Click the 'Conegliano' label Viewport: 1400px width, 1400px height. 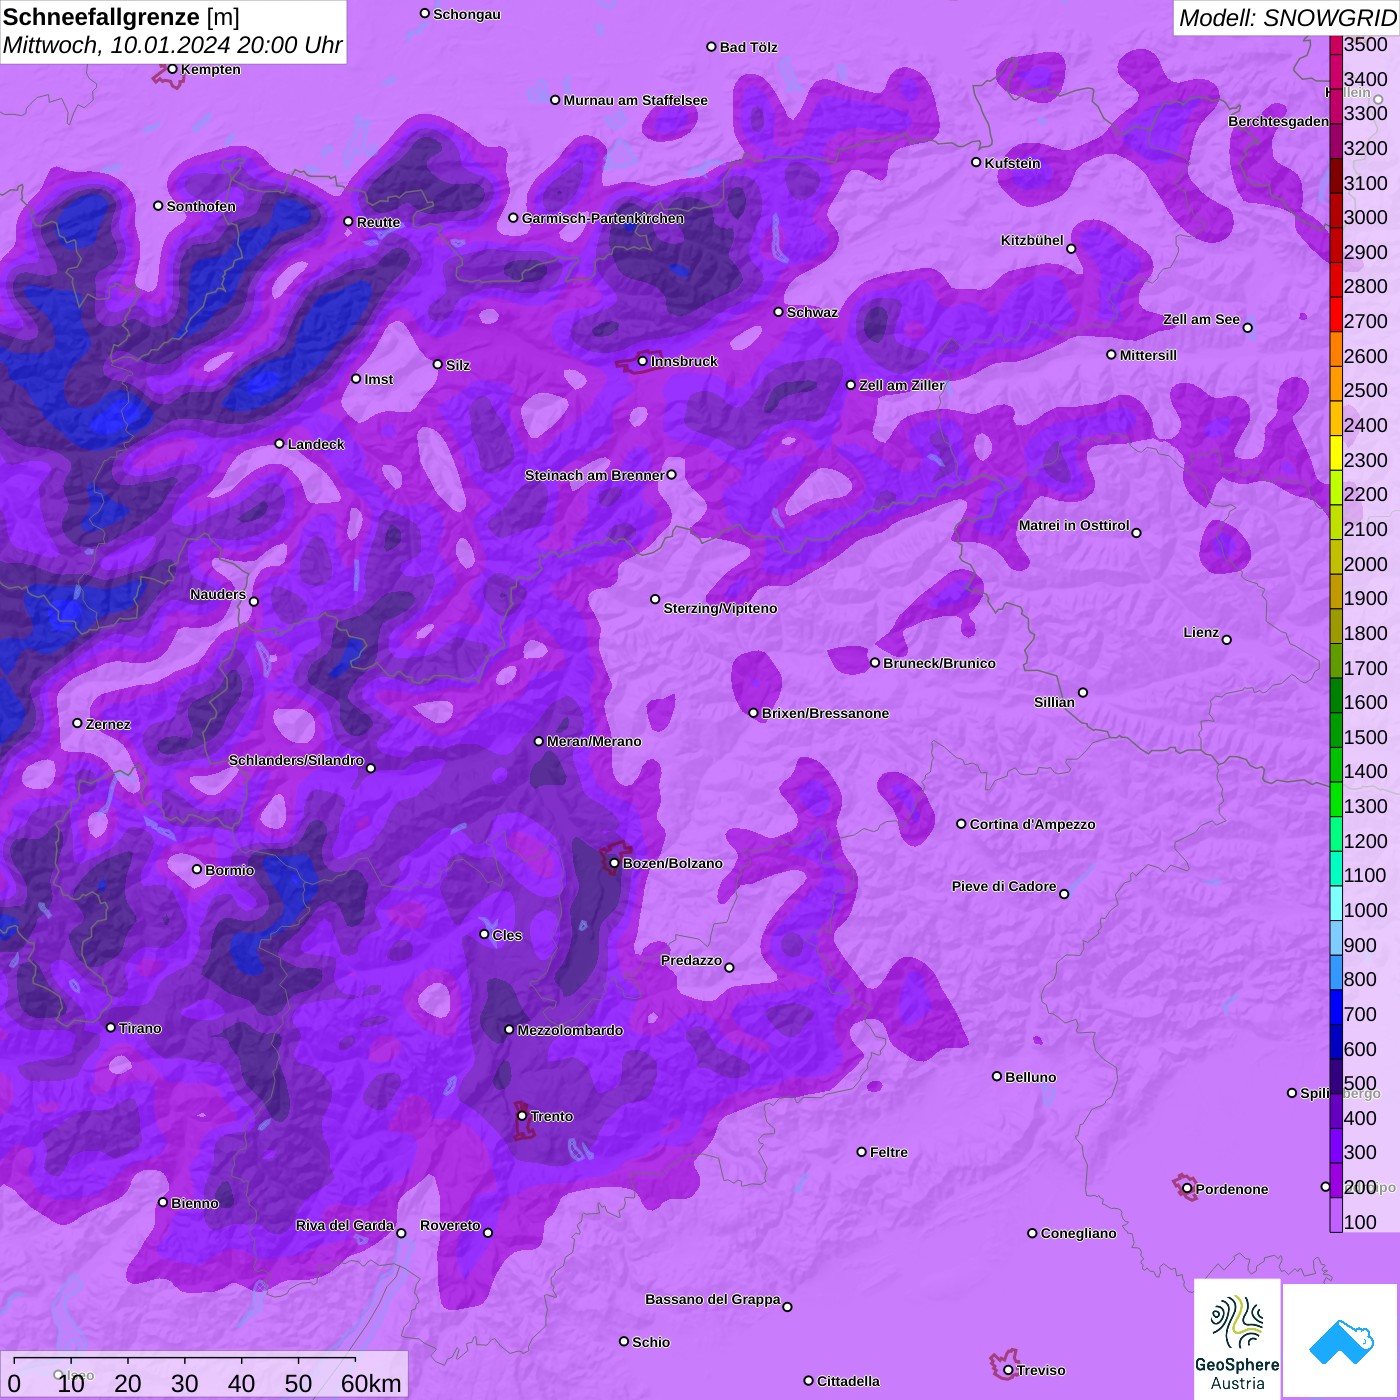pyautogui.click(x=1078, y=1233)
